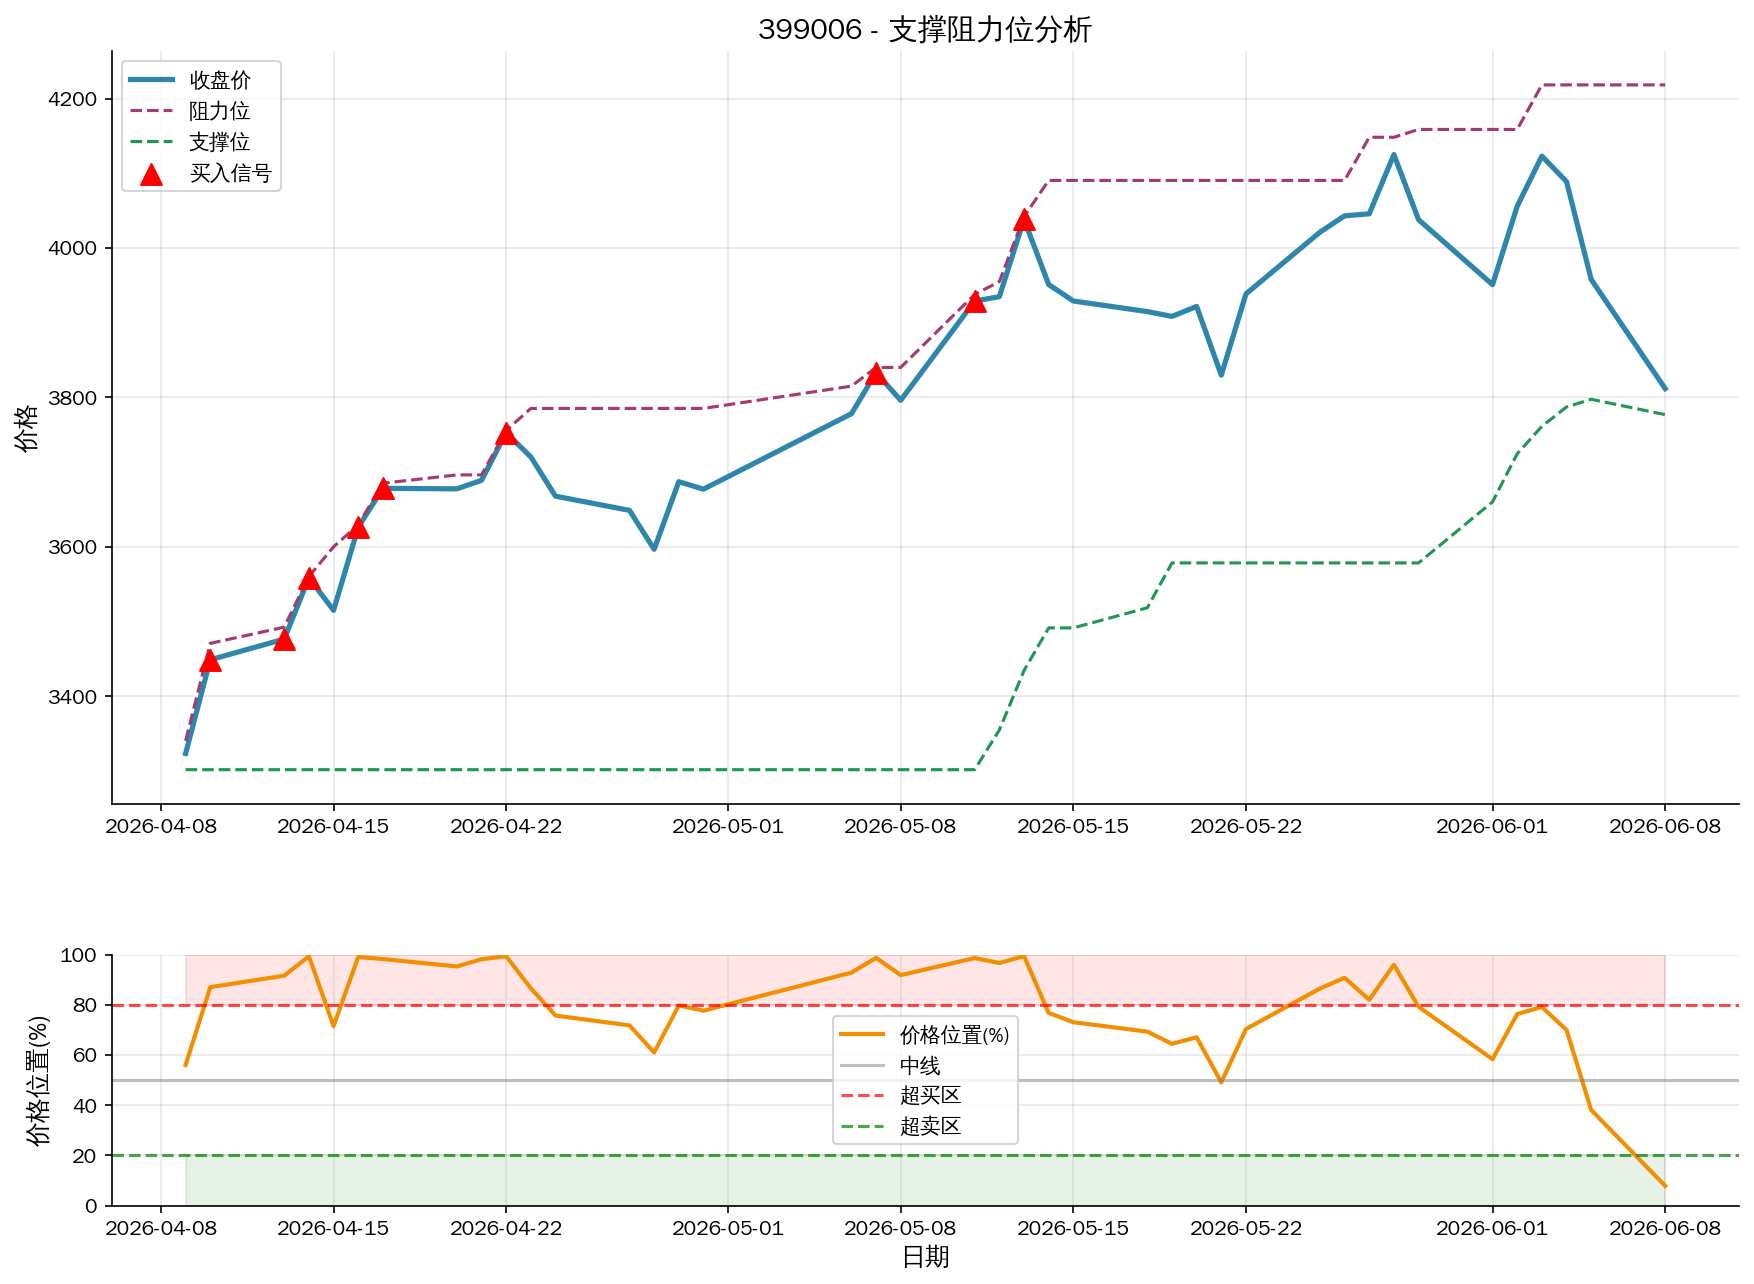Viewport: 1754px width, 1284px height.
Task: Click the lowest buy signal triangle near 3450
Action: [210, 660]
